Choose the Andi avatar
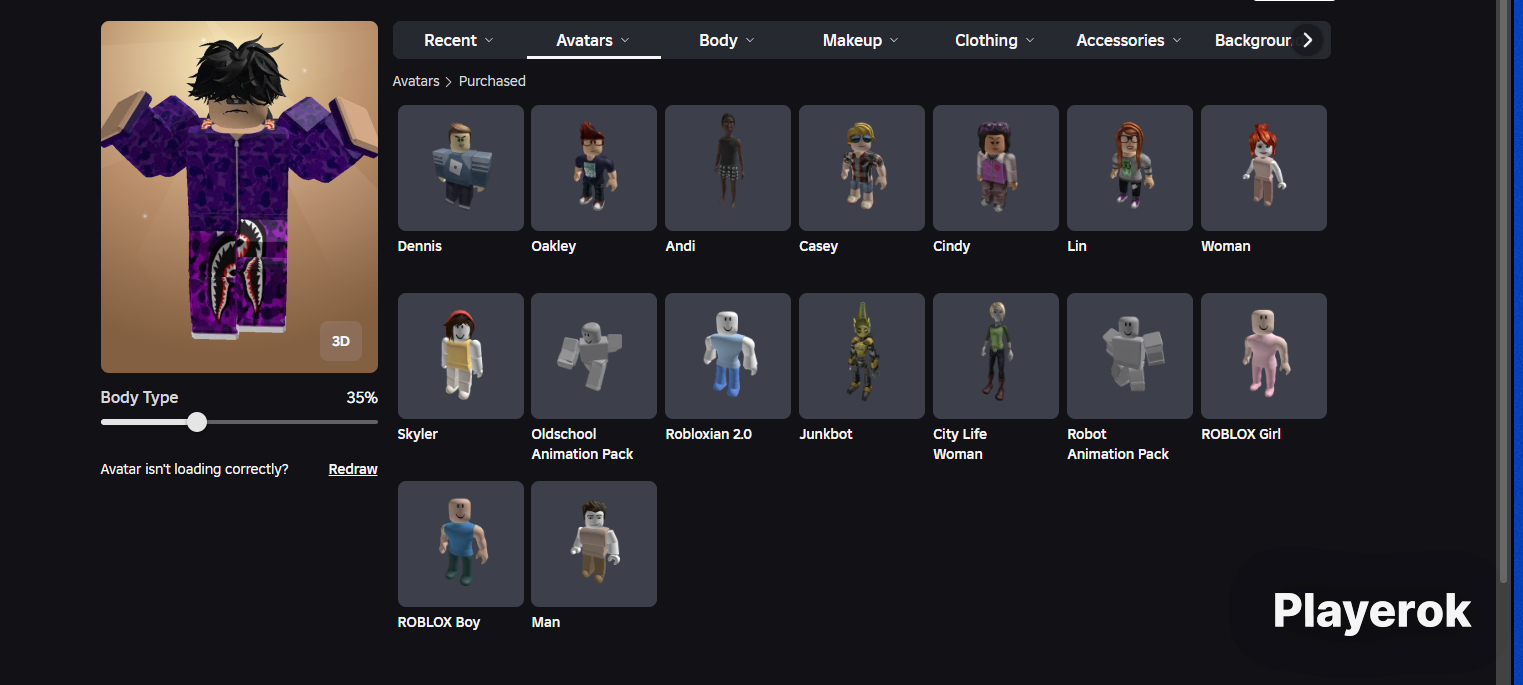1523x685 pixels. pyautogui.click(x=728, y=168)
